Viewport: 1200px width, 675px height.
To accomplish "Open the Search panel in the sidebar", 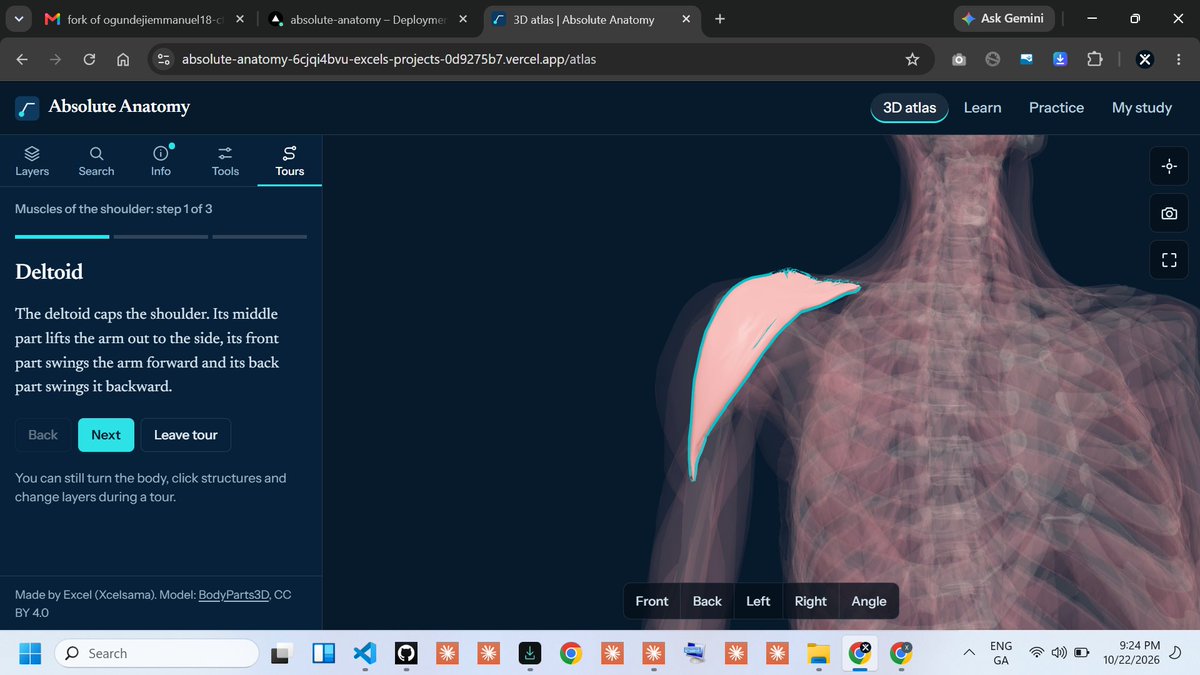I will (96, 161).
